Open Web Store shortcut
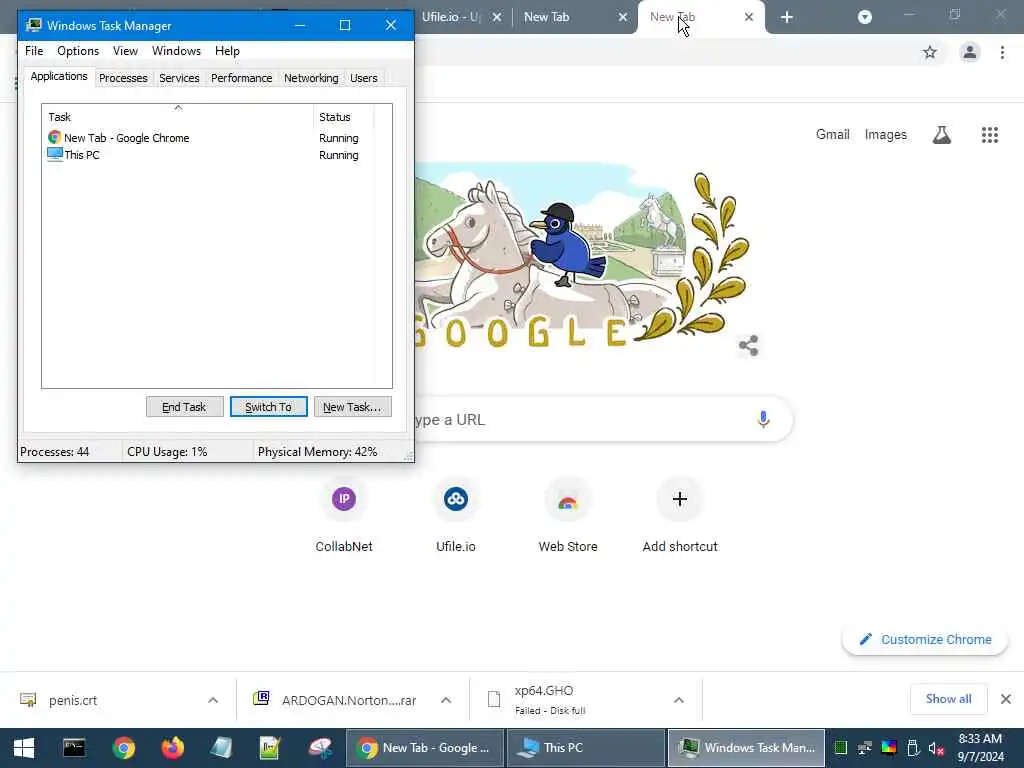The height and width of the screenshot is (768, 1024). [568, 516]
